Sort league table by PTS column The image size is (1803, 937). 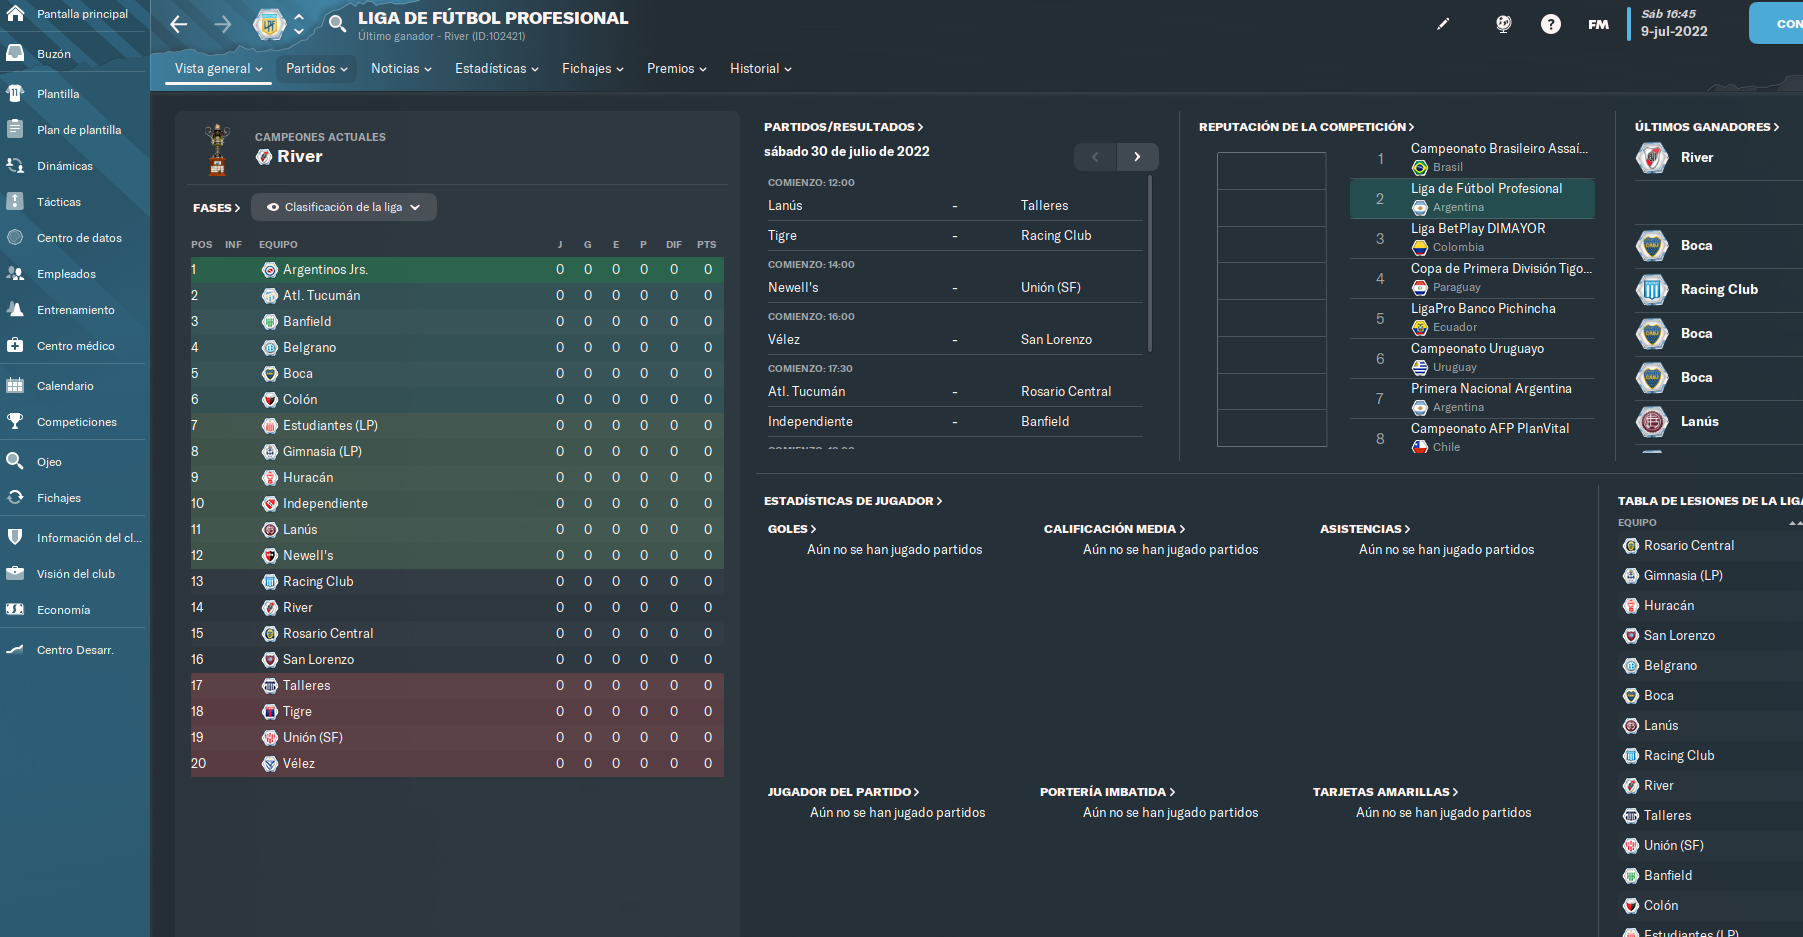click(x=707, y=245)
